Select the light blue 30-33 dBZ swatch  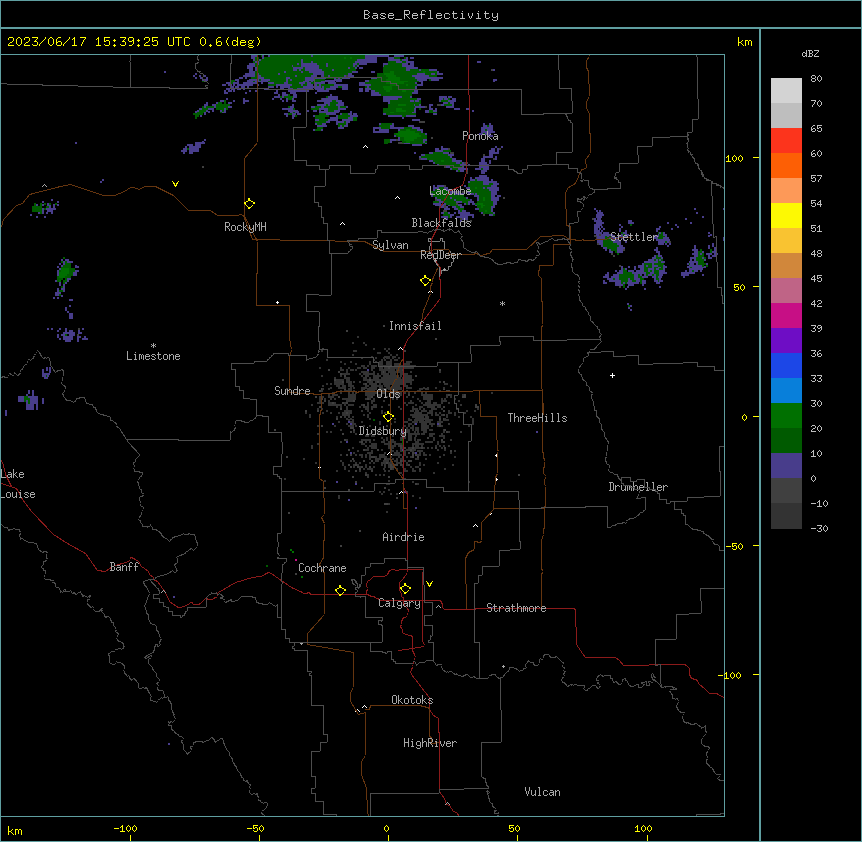pos(786,391)
